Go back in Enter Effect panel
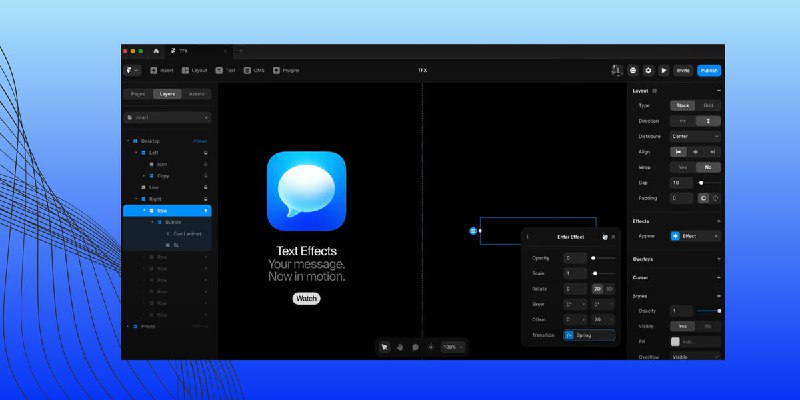 [x=528, y=237]
